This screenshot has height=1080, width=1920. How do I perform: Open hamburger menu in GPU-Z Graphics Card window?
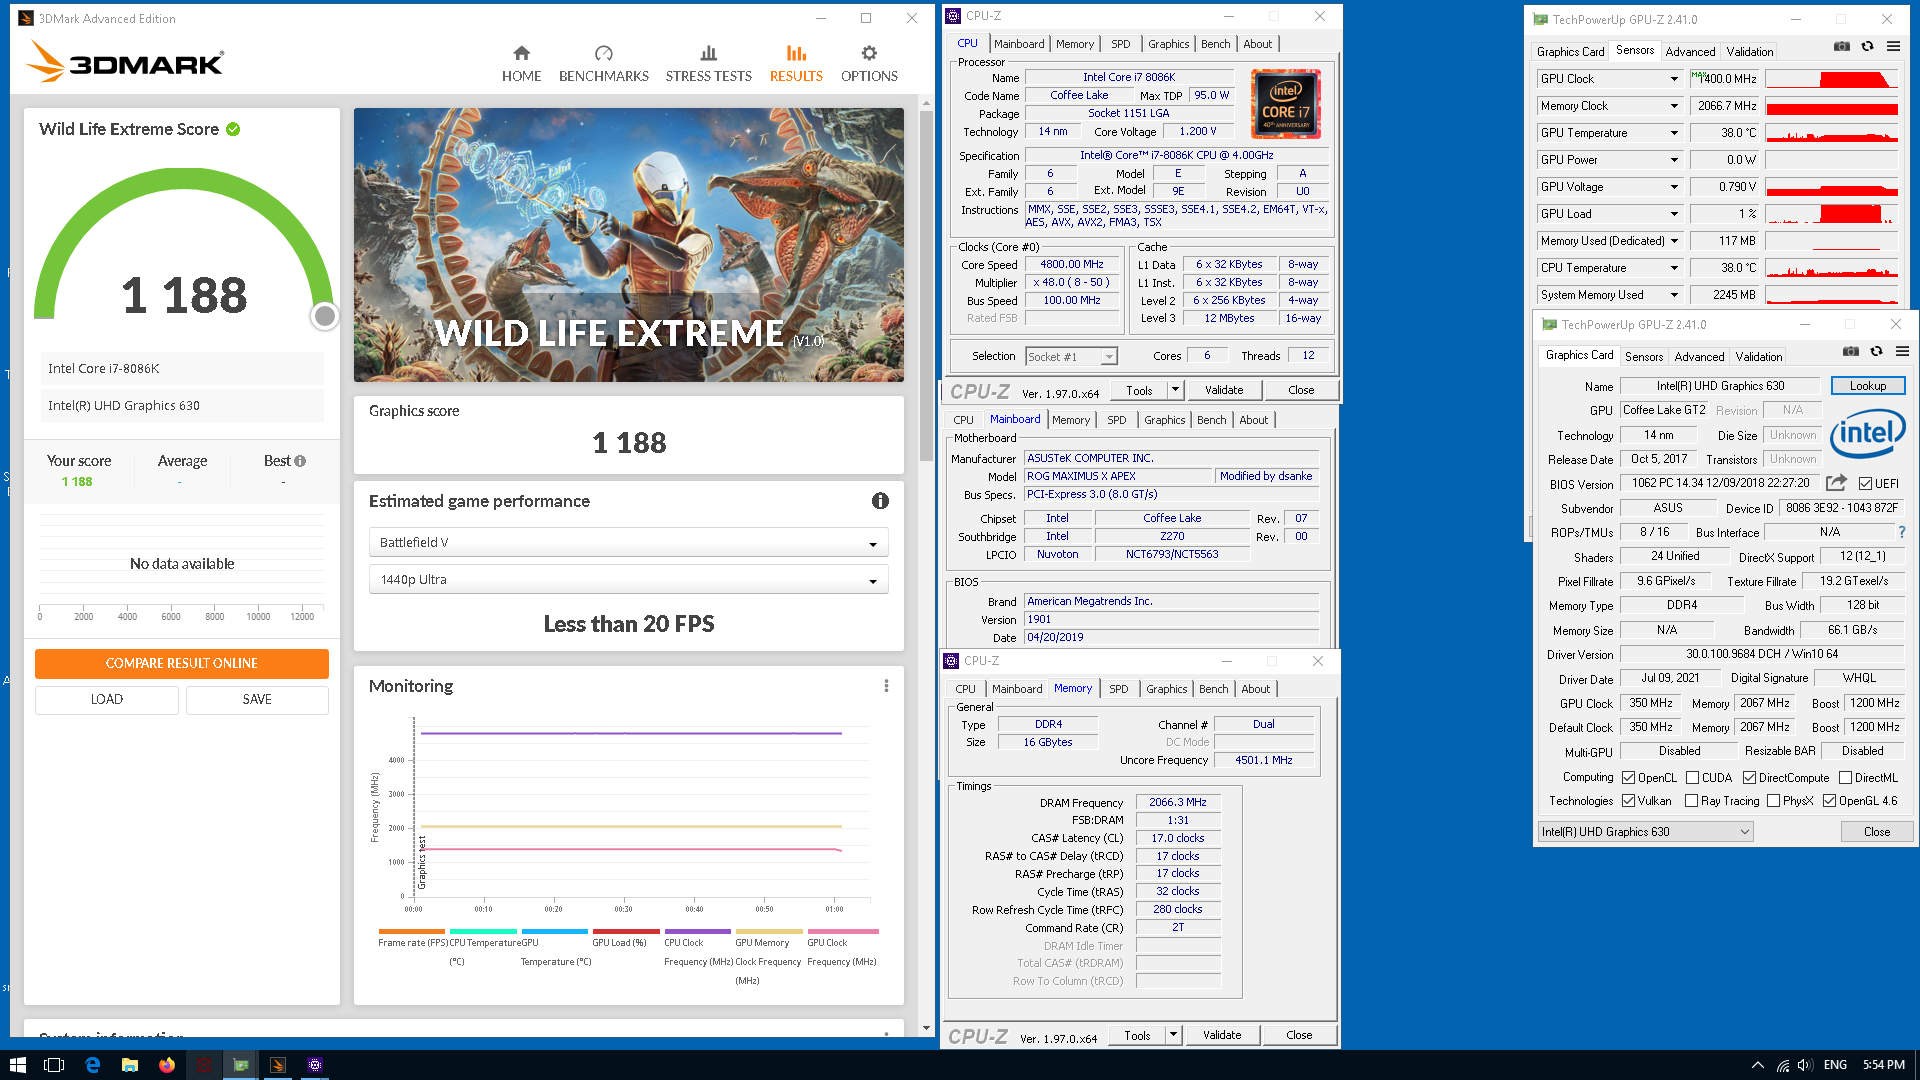[x=1902, y=352]
